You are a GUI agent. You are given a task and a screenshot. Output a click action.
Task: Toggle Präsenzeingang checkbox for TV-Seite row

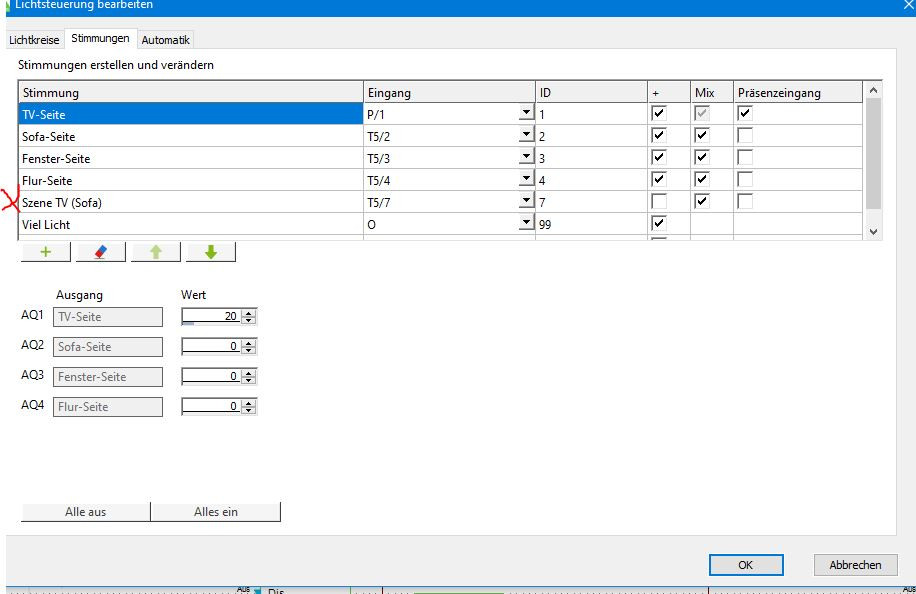pyautogui.click(x=745, y=114)
